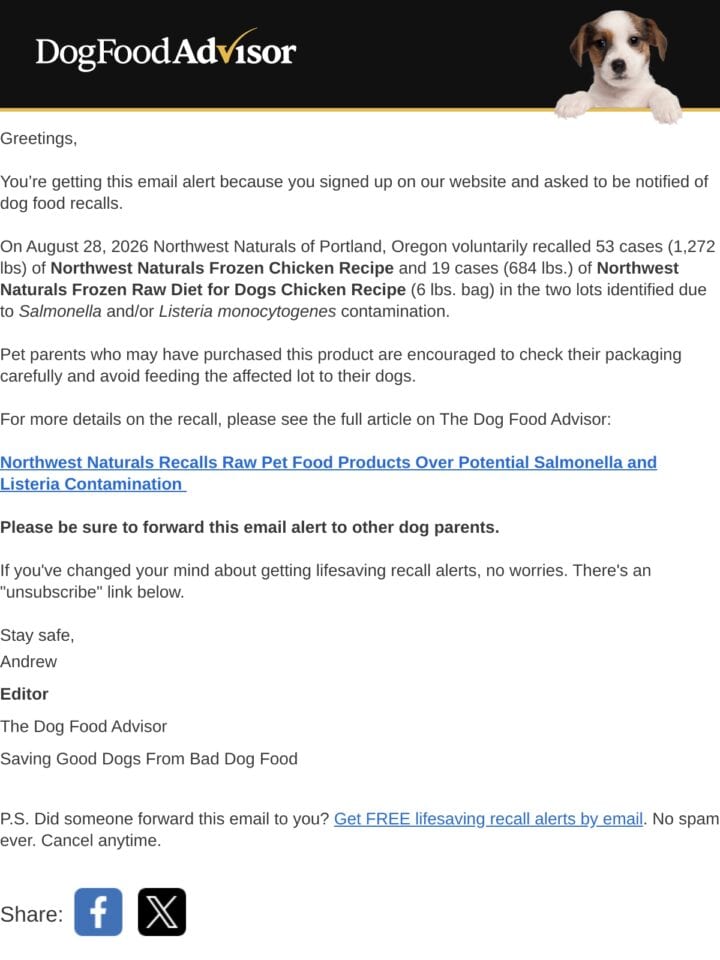Click the name Andrew in the signature
This screenshot has height=960, width=720.
pos(28,662)
